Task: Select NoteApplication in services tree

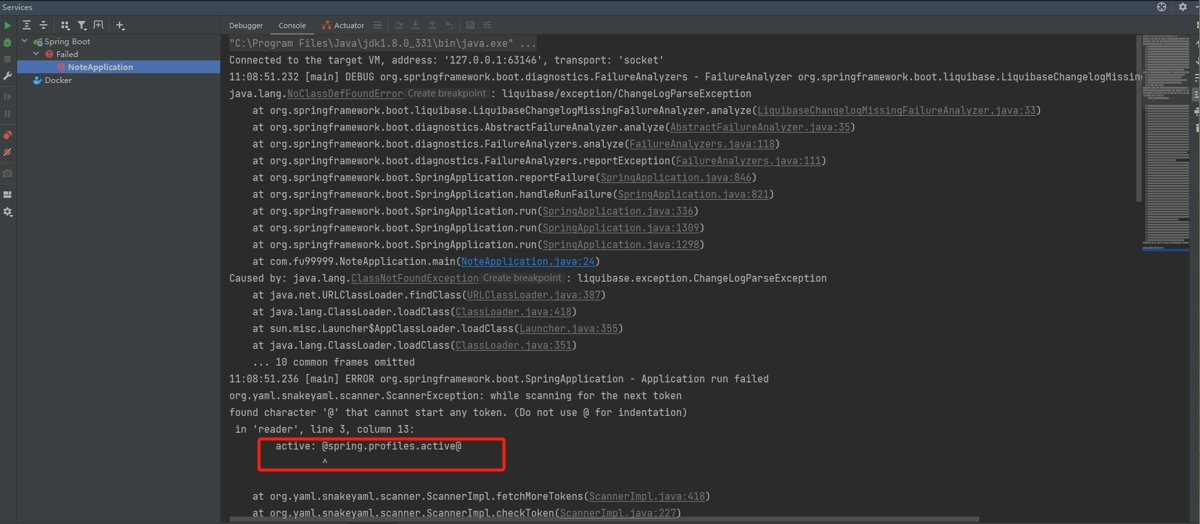Action: (100, 67)
